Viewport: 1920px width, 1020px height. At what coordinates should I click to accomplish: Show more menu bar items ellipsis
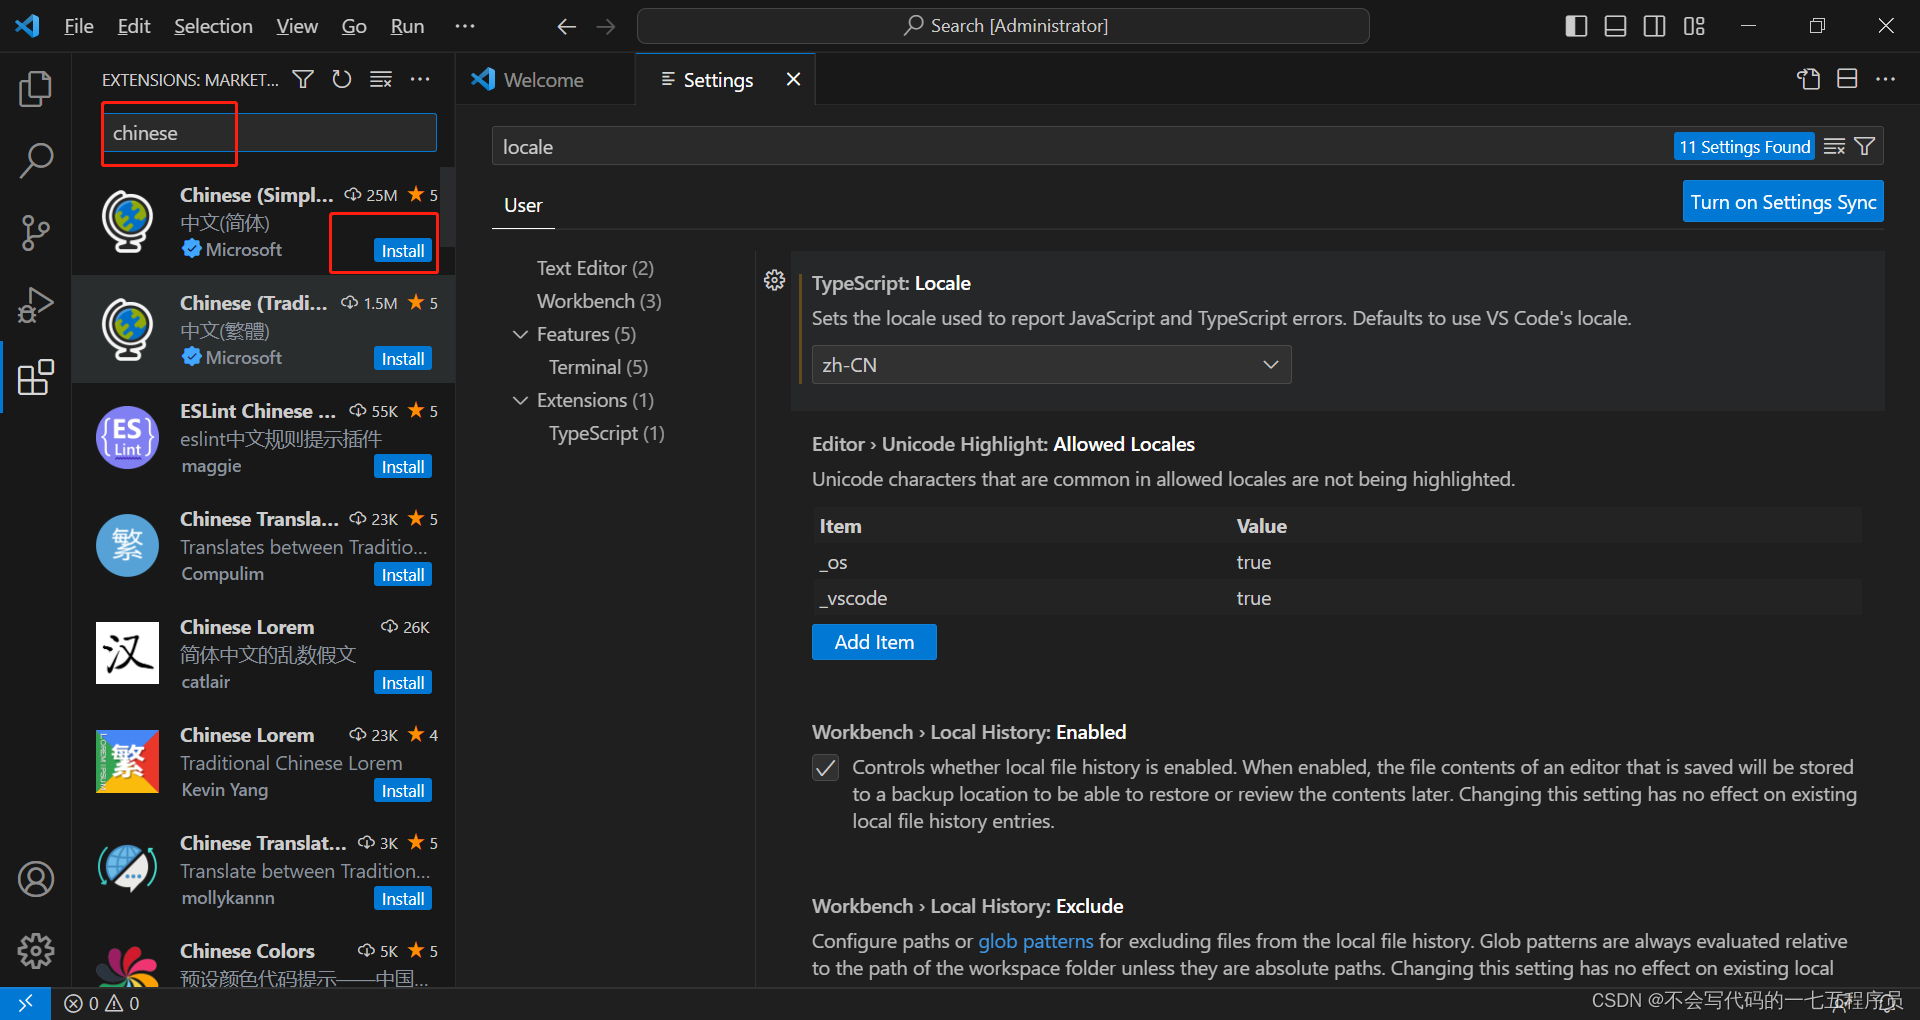pyautogui.click(x=465, y=26)
